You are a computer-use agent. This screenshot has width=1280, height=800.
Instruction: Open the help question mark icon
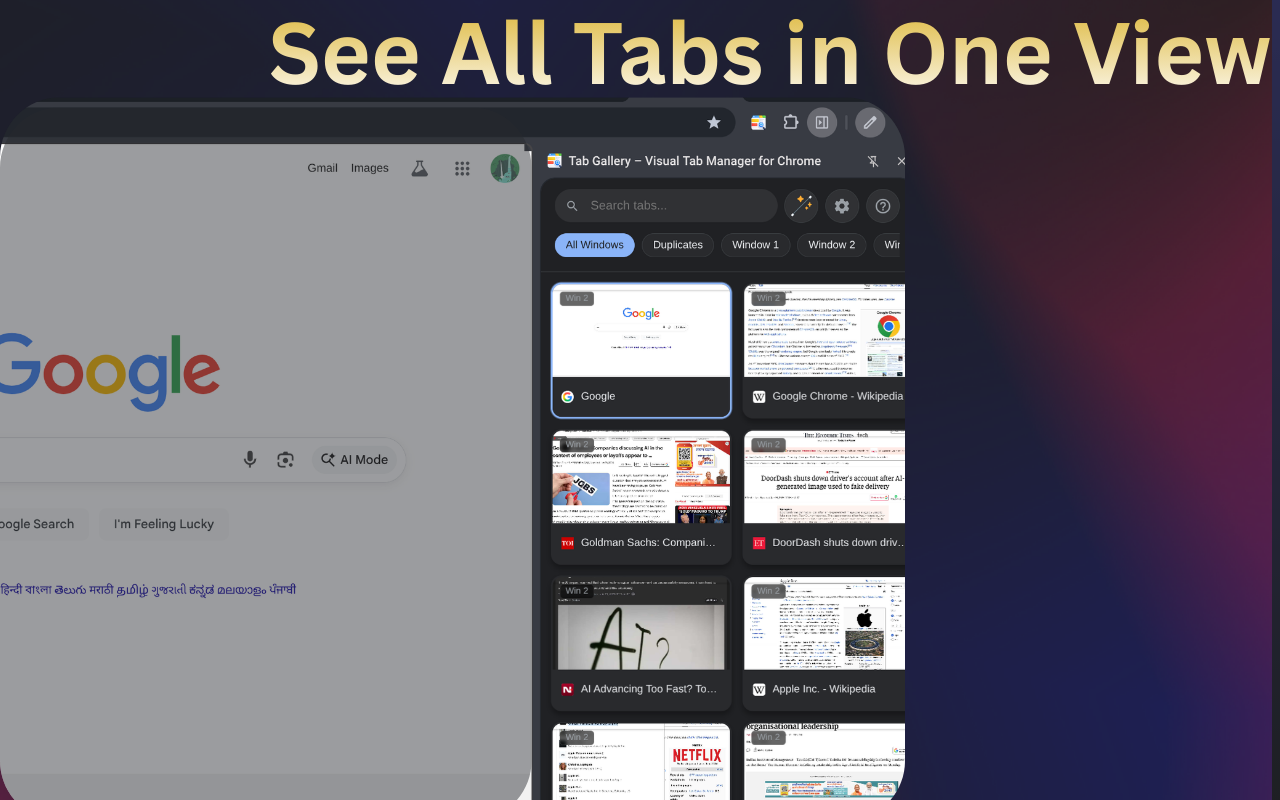tap(883, 206)
